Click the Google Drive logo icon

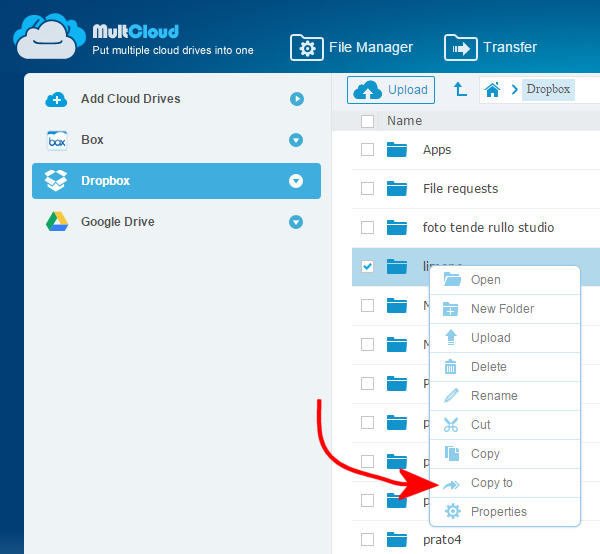point(57,222)
